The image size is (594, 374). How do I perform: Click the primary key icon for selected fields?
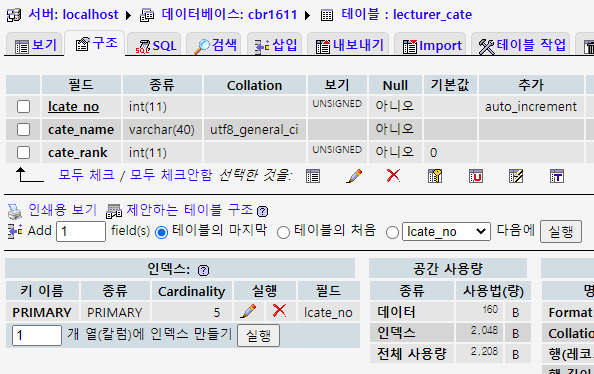click(435, 176)
